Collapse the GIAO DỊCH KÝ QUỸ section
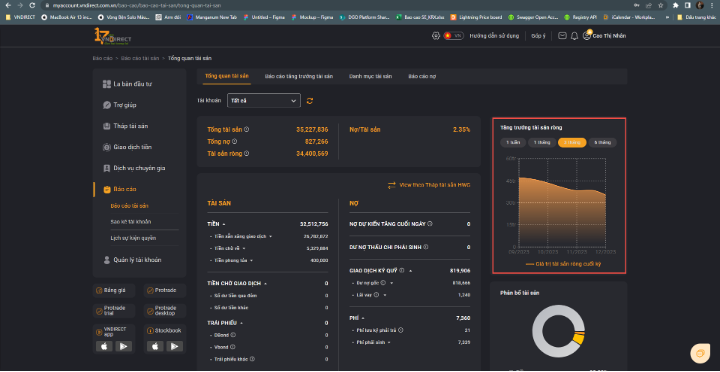 click(x=411, y=271)
